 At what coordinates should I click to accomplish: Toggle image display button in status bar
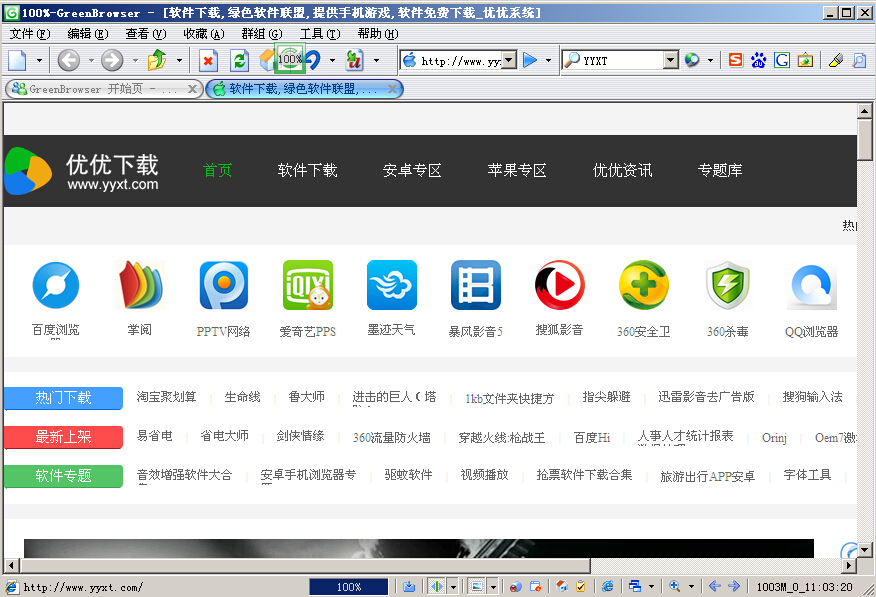pyautogui.click(x=477, y=586)
